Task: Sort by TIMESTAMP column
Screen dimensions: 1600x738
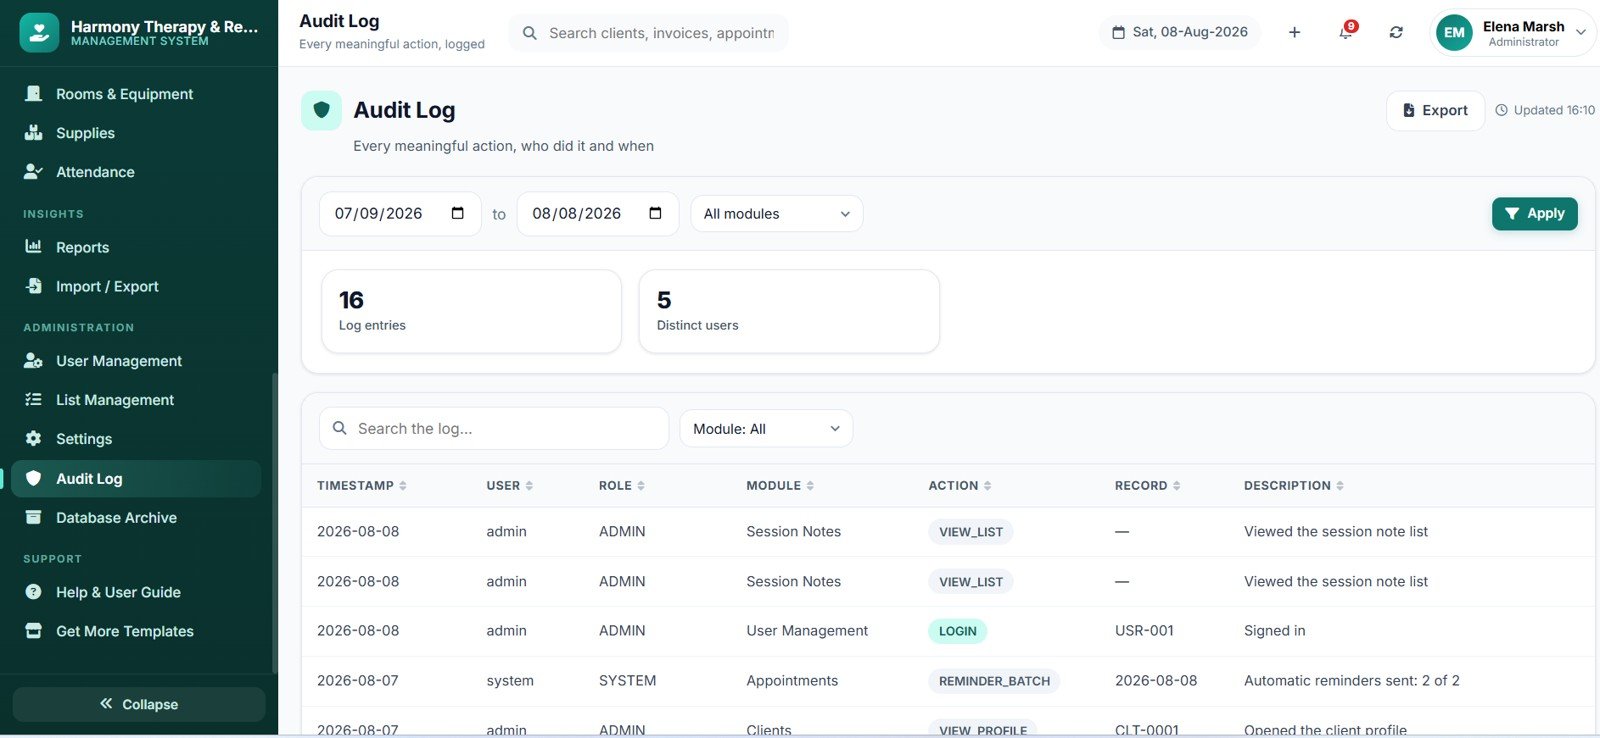Action: coord(361,486)
